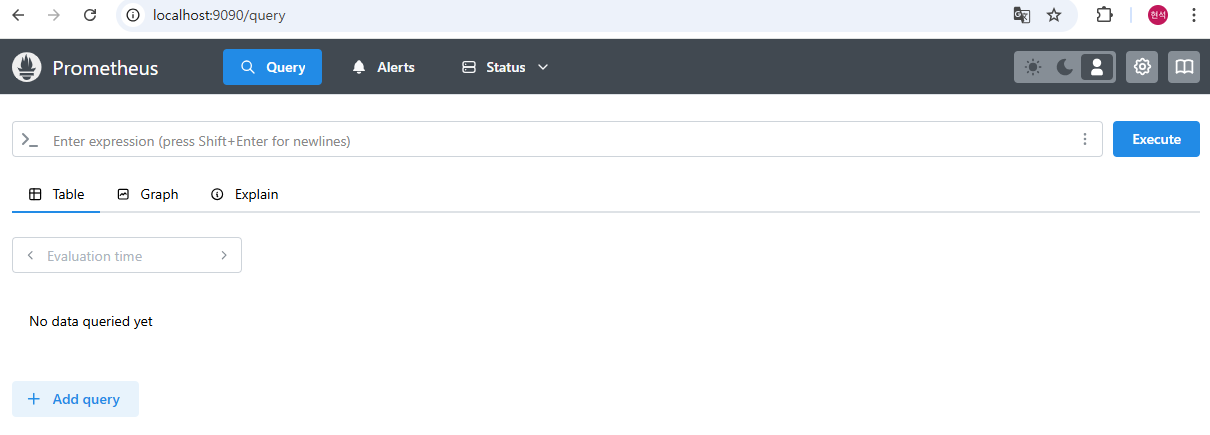Switch to dark theme moon toggle

1065,67
